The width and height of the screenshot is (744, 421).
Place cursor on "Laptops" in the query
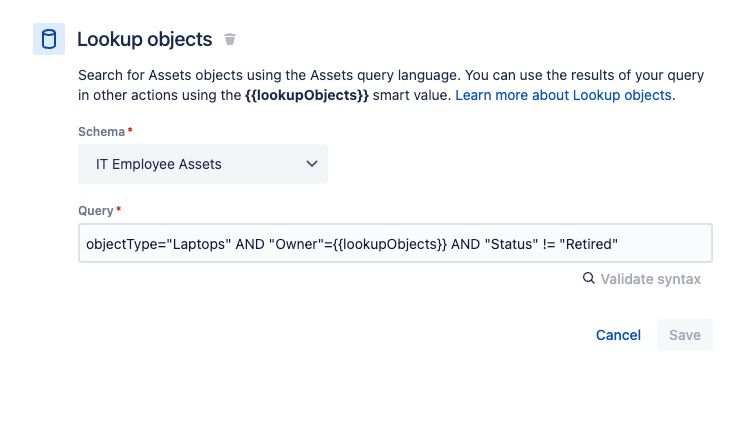click(198, 244)
